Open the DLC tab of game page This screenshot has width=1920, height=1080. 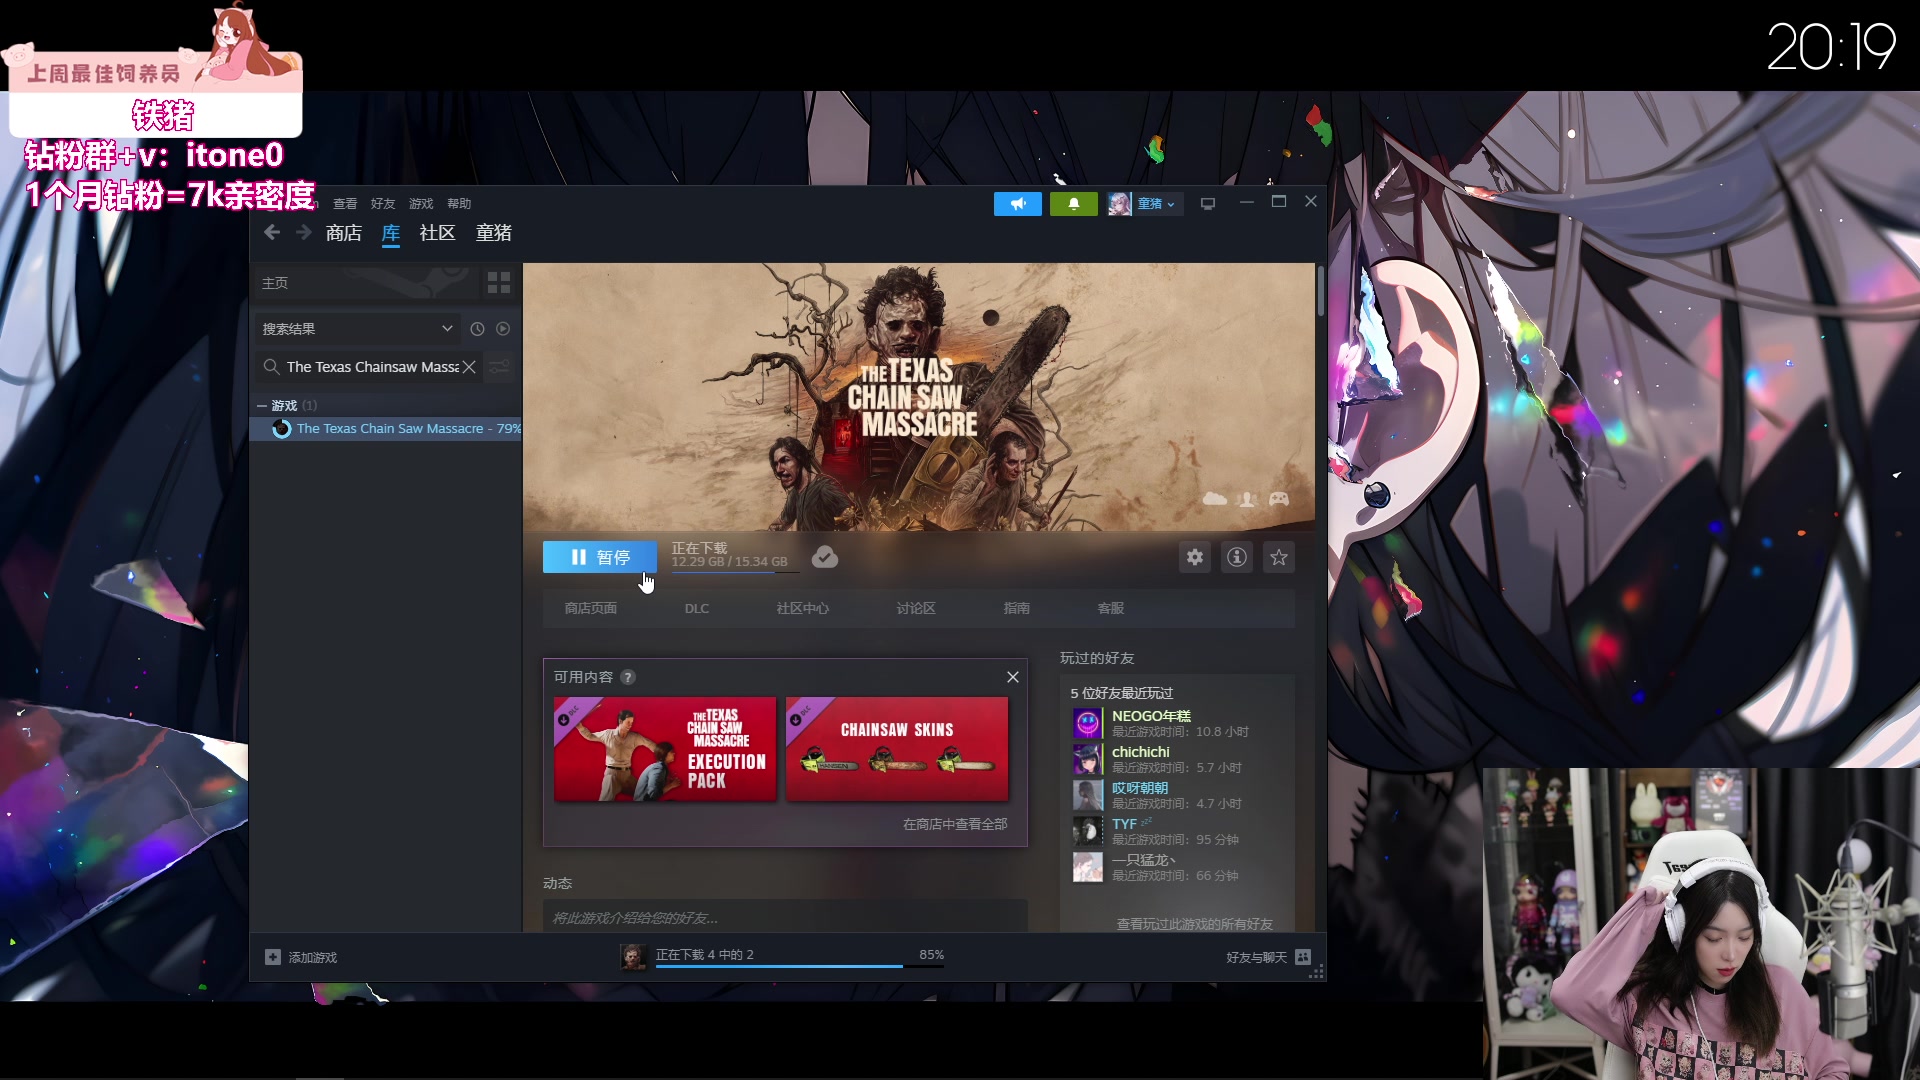pyautogui.click(x=697, y=609)
